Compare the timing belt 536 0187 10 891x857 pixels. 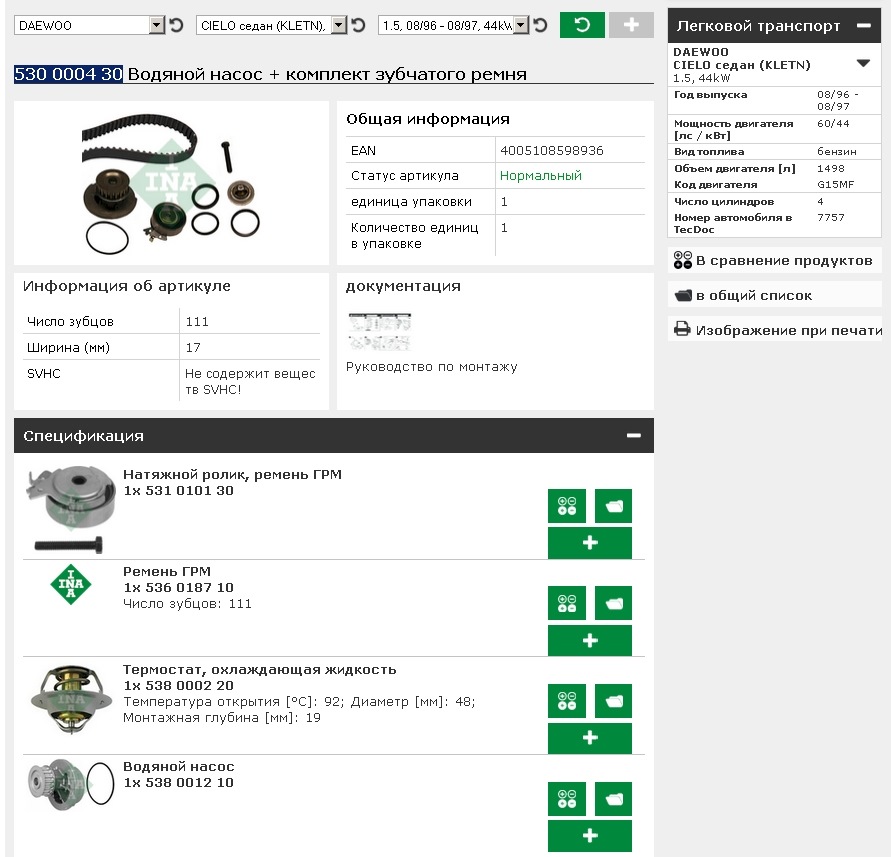pos(567,603)
